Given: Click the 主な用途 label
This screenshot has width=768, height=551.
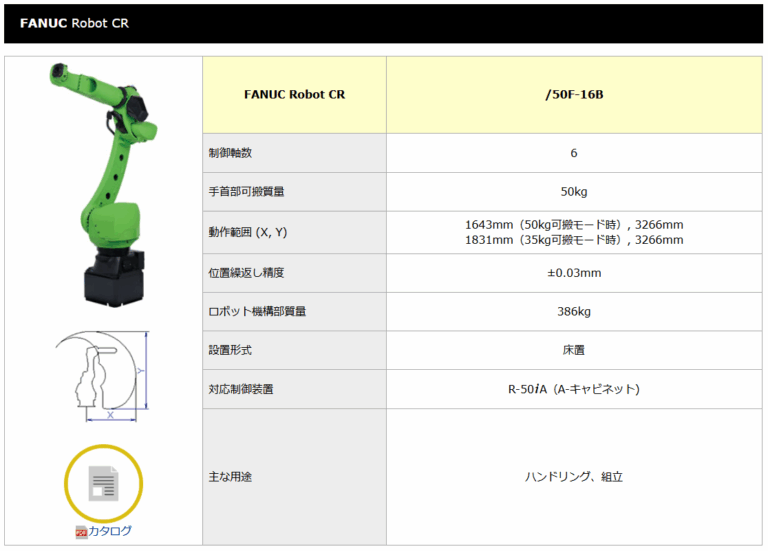Looking at the screenshot, I should tap(230, 477).
